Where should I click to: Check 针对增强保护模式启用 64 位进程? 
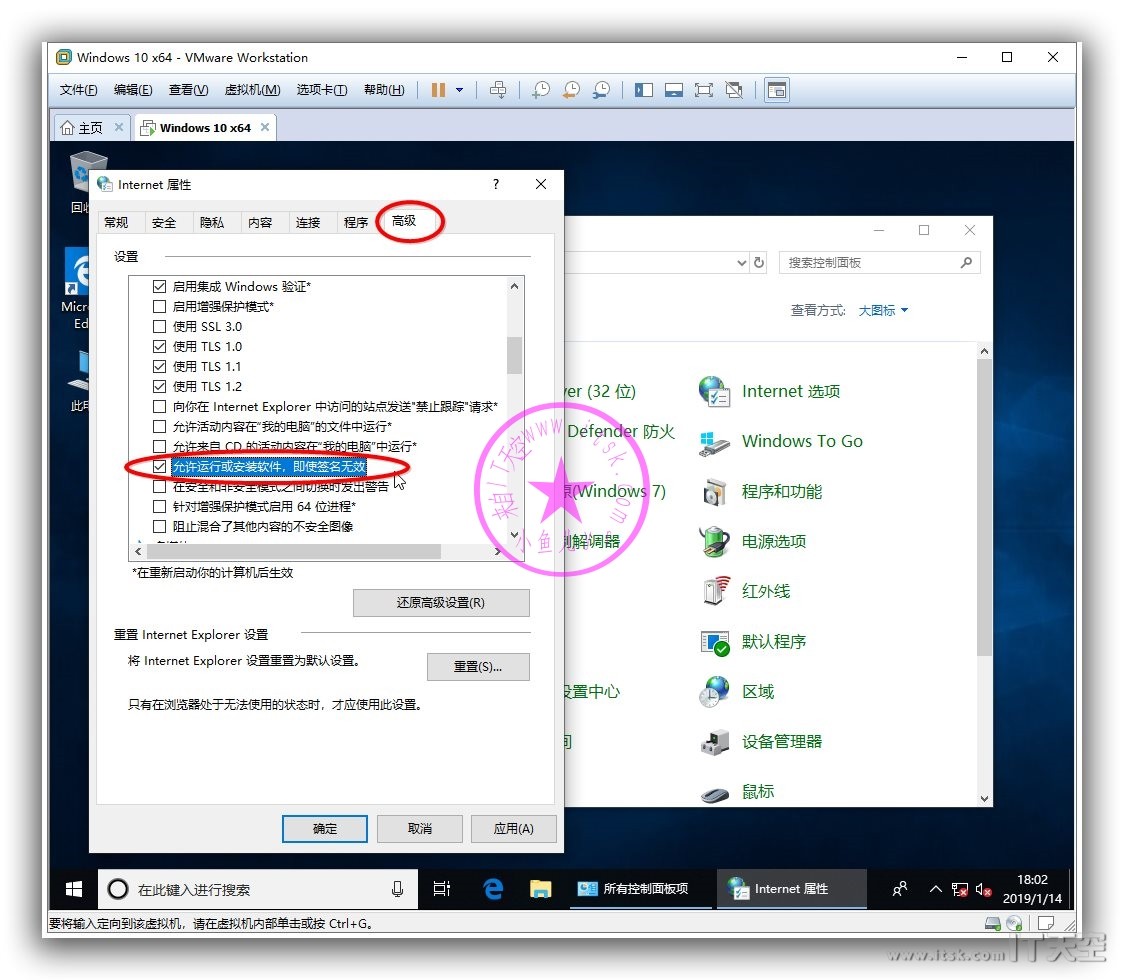tap(159, 507)
